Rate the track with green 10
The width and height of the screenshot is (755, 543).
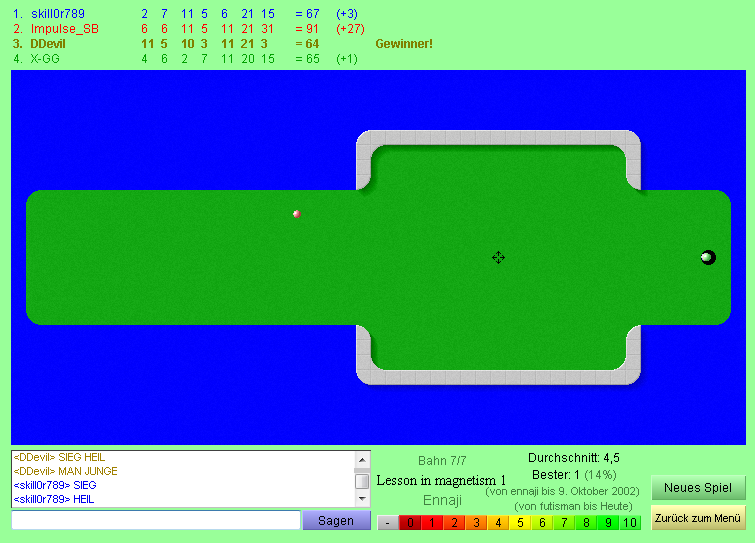pyautogui.click(x=630, y=522)
